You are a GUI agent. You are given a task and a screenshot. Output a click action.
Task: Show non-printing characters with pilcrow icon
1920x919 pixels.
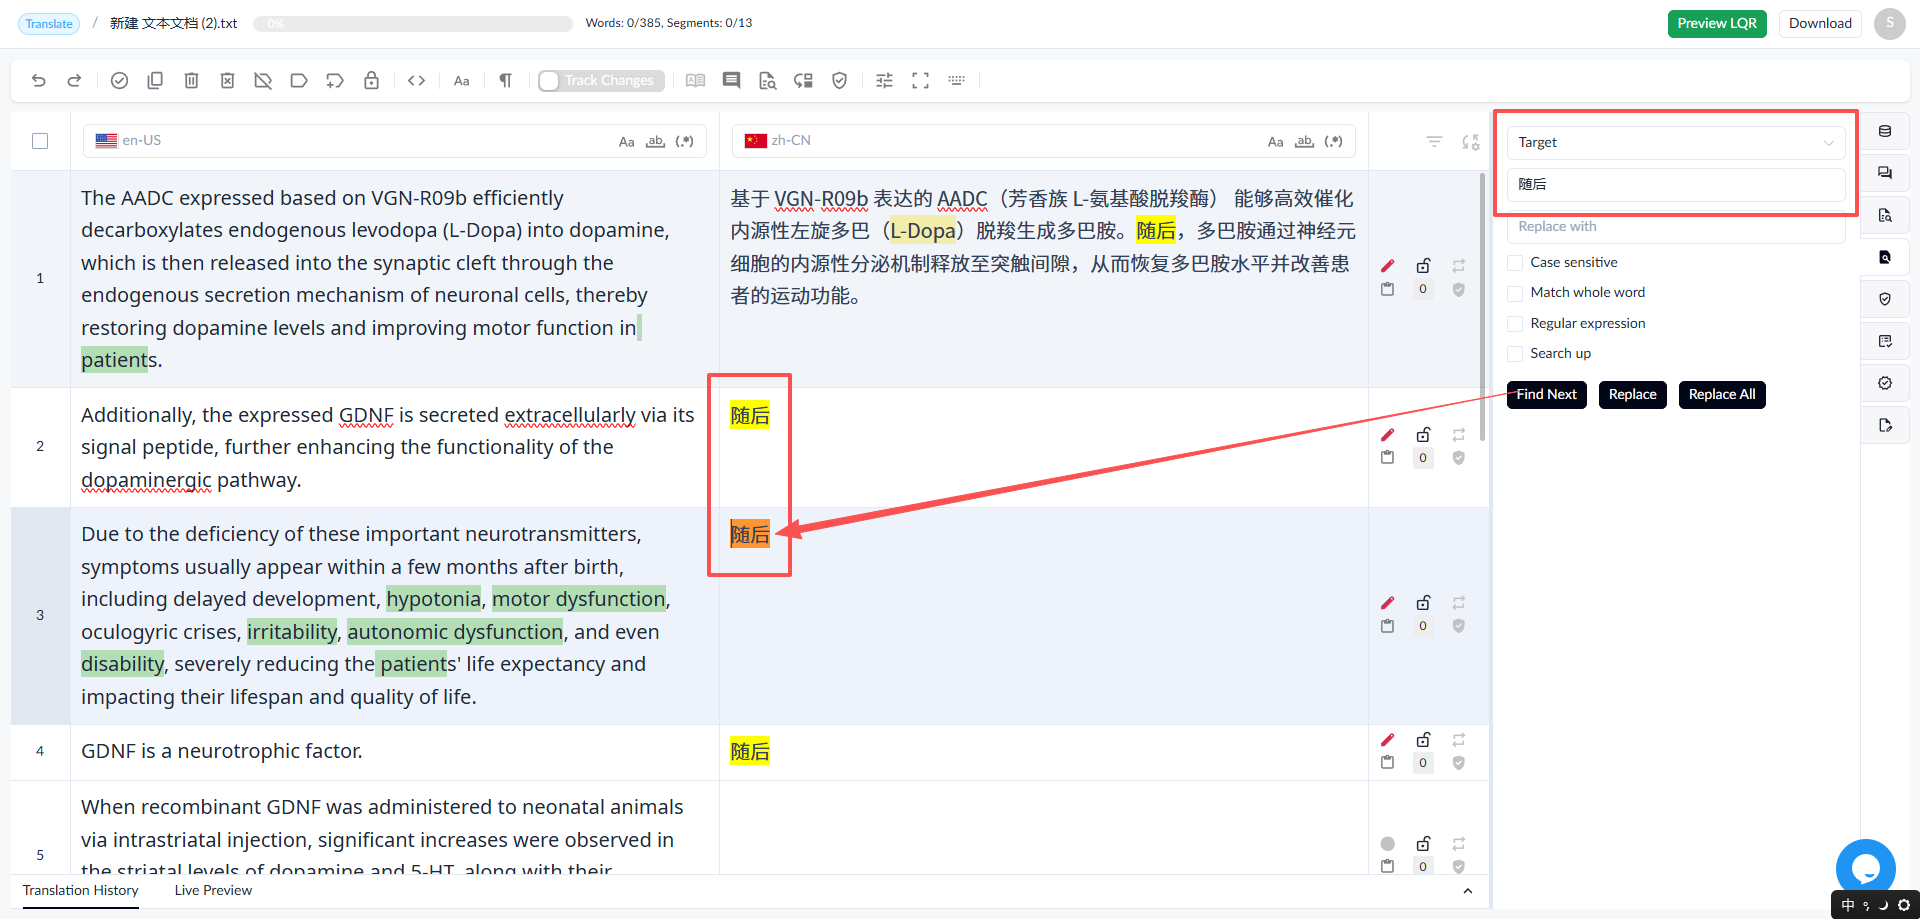tap(505, 81)
